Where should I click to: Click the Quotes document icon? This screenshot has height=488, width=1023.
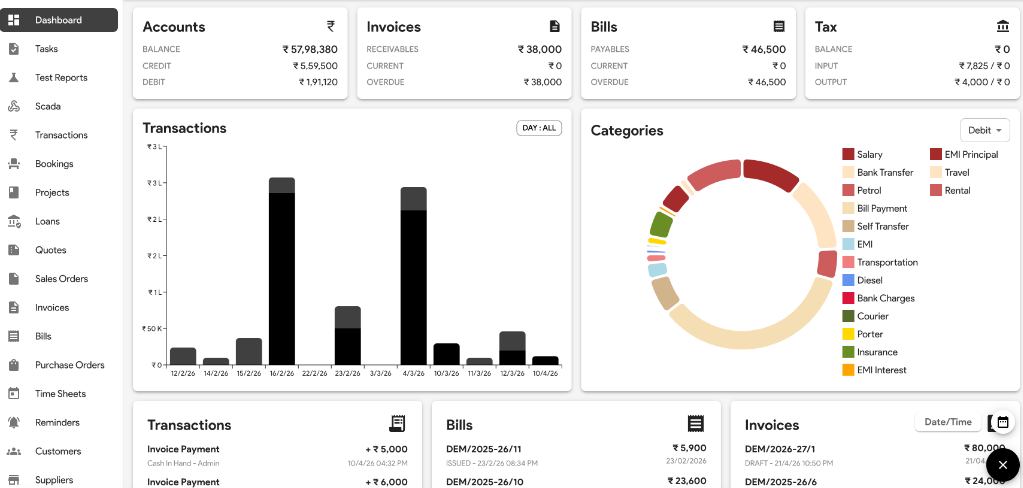(13, 250)
